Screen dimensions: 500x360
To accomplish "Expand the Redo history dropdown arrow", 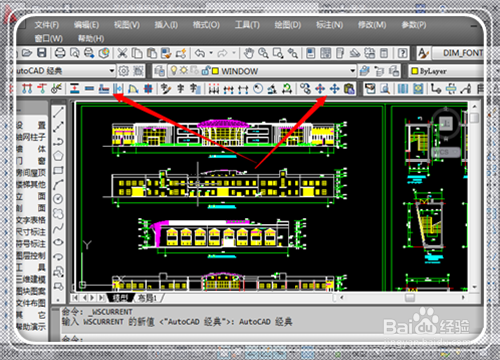I will tap(234, 53).
